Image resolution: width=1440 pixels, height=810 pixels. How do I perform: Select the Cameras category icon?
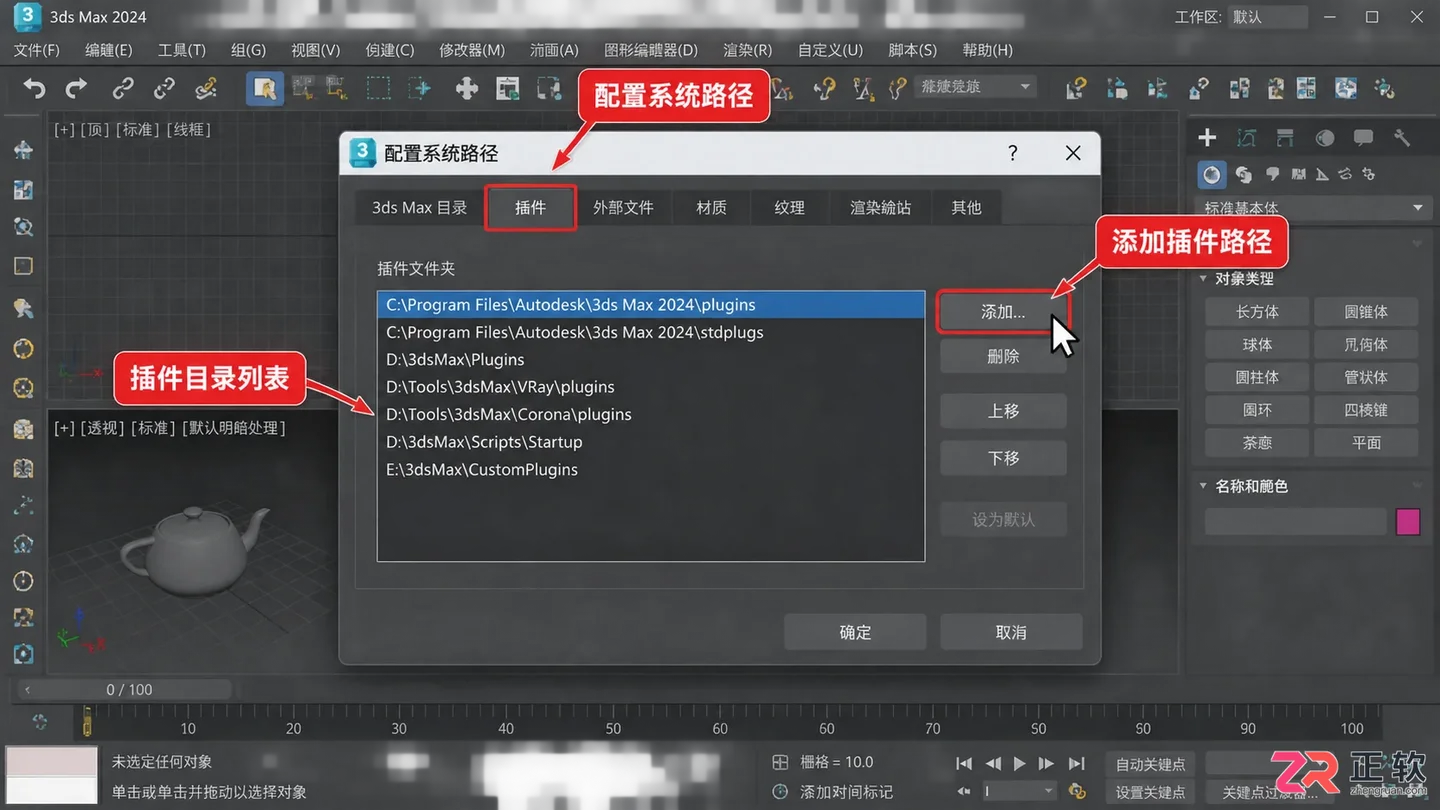[1298, 175]
